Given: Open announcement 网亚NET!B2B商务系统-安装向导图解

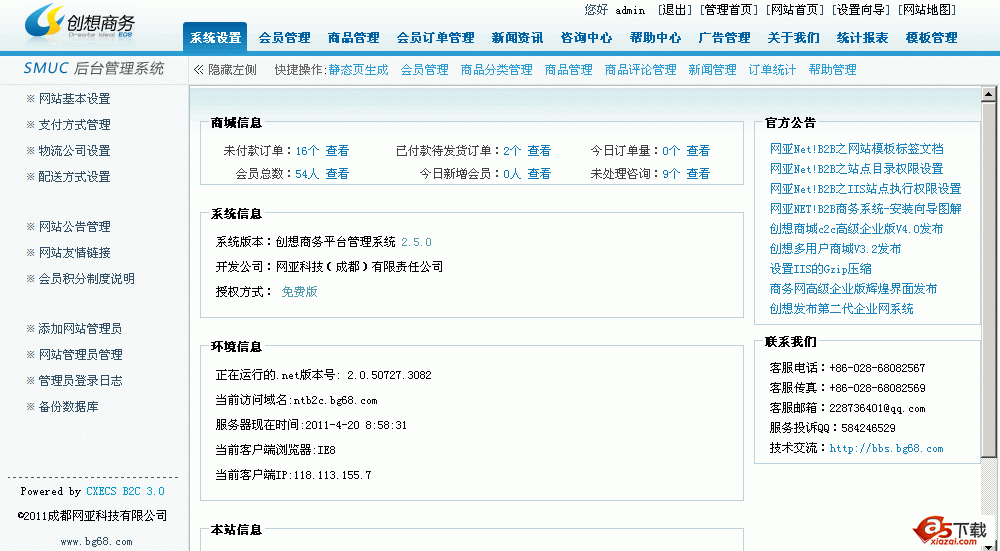Looking at the screenshot, I should click(865, 209).
